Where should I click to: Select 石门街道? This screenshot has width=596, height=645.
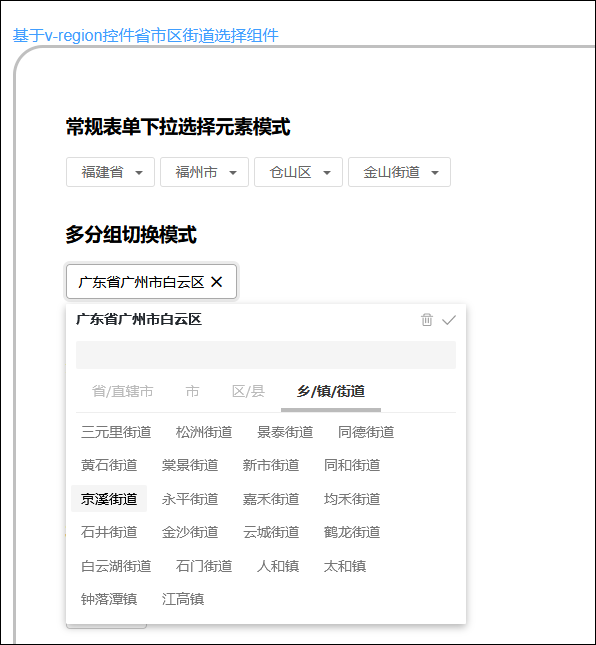pos(204,566)
